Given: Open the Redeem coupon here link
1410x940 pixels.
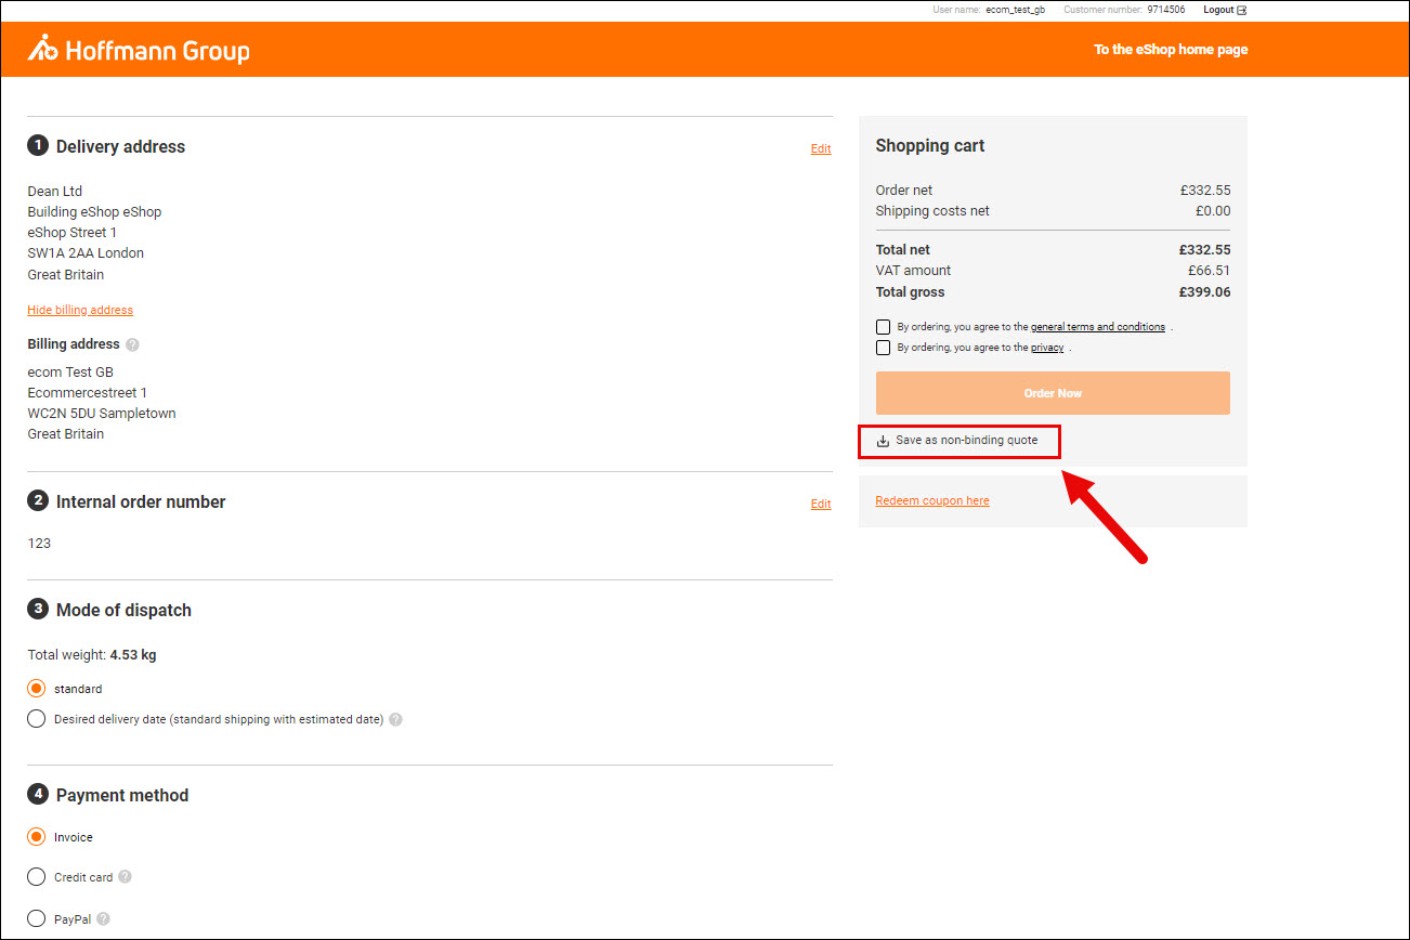Looking at the screenshot, I should 932,501.
